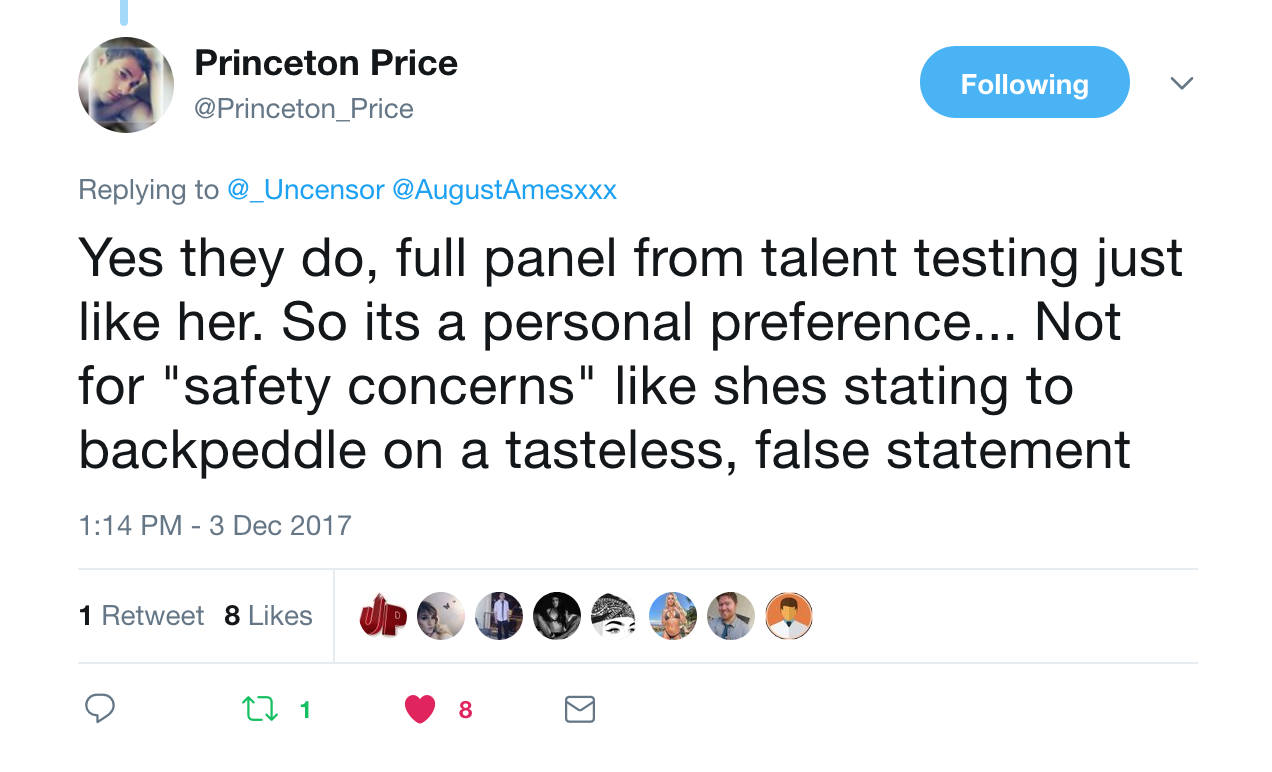Image resolution: width=1272 pixels, height=772 pixels.
Task: Open the eye-makeup sketch liker avatar
Action: (x=615, y=616)
